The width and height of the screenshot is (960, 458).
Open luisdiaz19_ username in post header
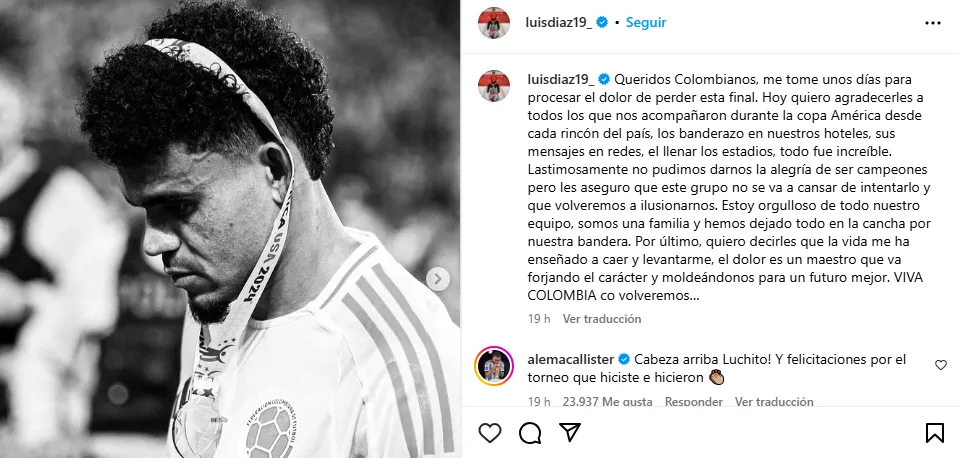559,23
